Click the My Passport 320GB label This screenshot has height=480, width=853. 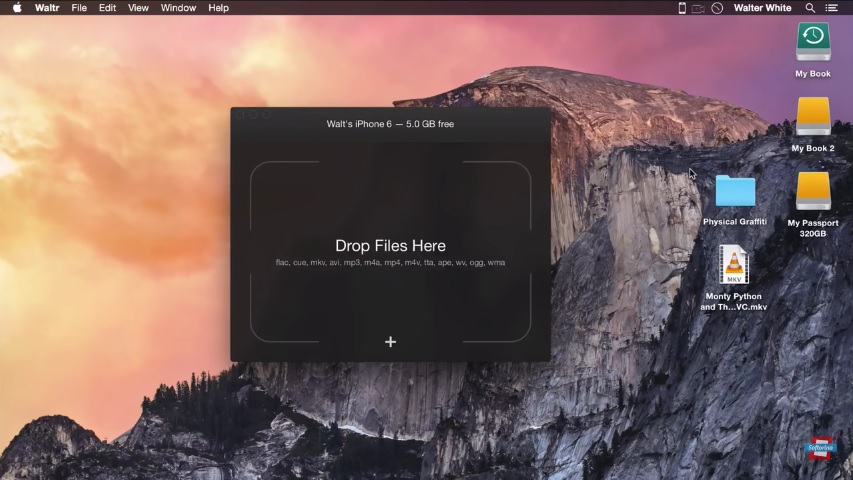[813, 228]
